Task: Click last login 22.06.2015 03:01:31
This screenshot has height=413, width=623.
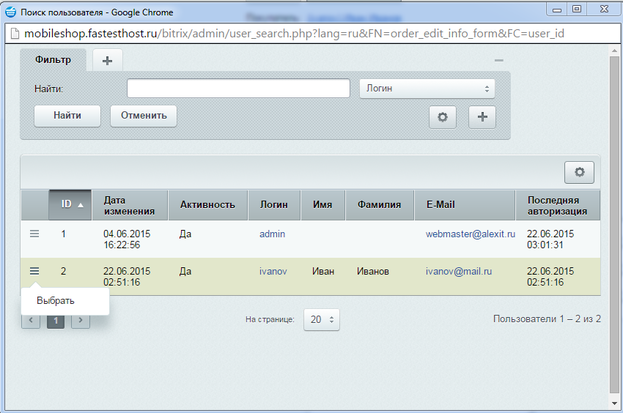Action: pos(550,239)
